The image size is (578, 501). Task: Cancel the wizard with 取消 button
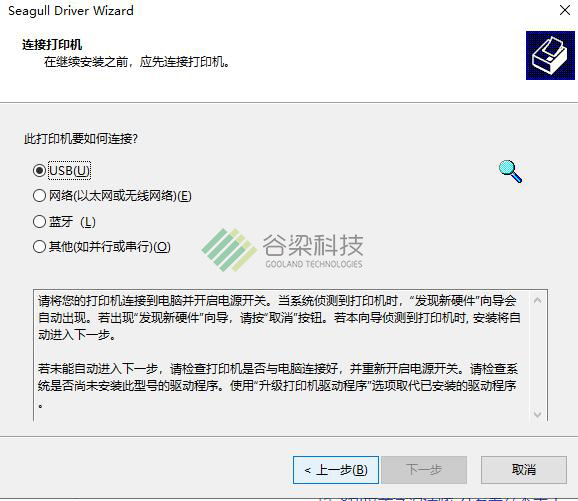click(x=524, y=470)
